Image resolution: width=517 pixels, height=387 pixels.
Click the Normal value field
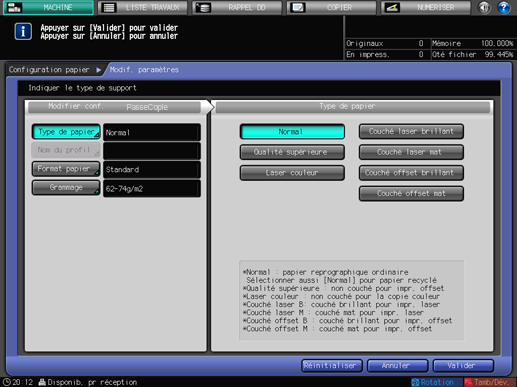point(152,132)
